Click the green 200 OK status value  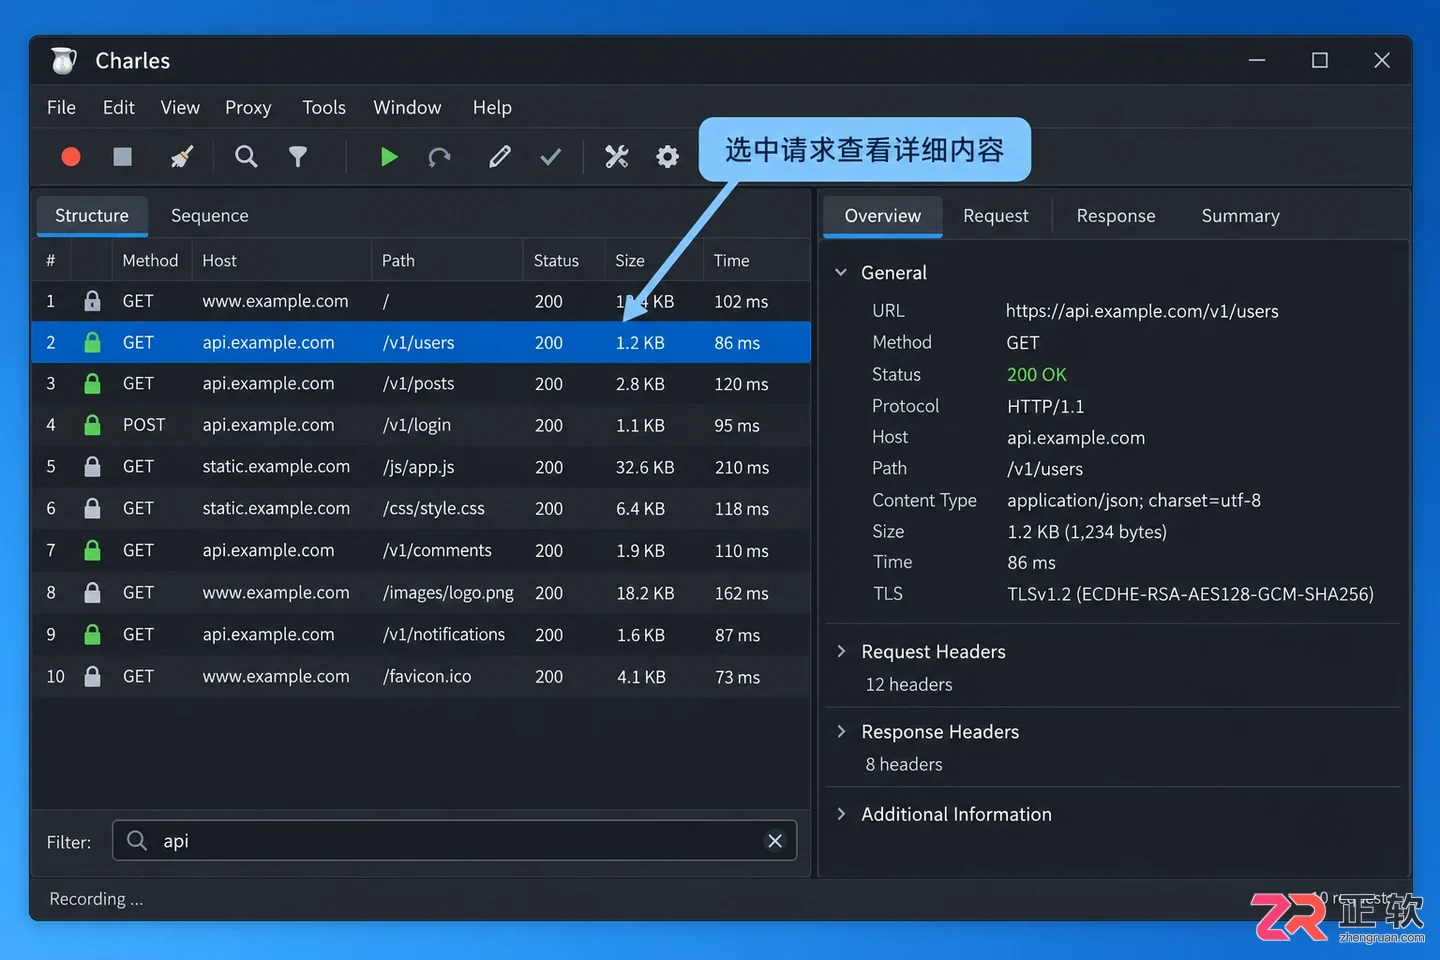(1037, 375)
